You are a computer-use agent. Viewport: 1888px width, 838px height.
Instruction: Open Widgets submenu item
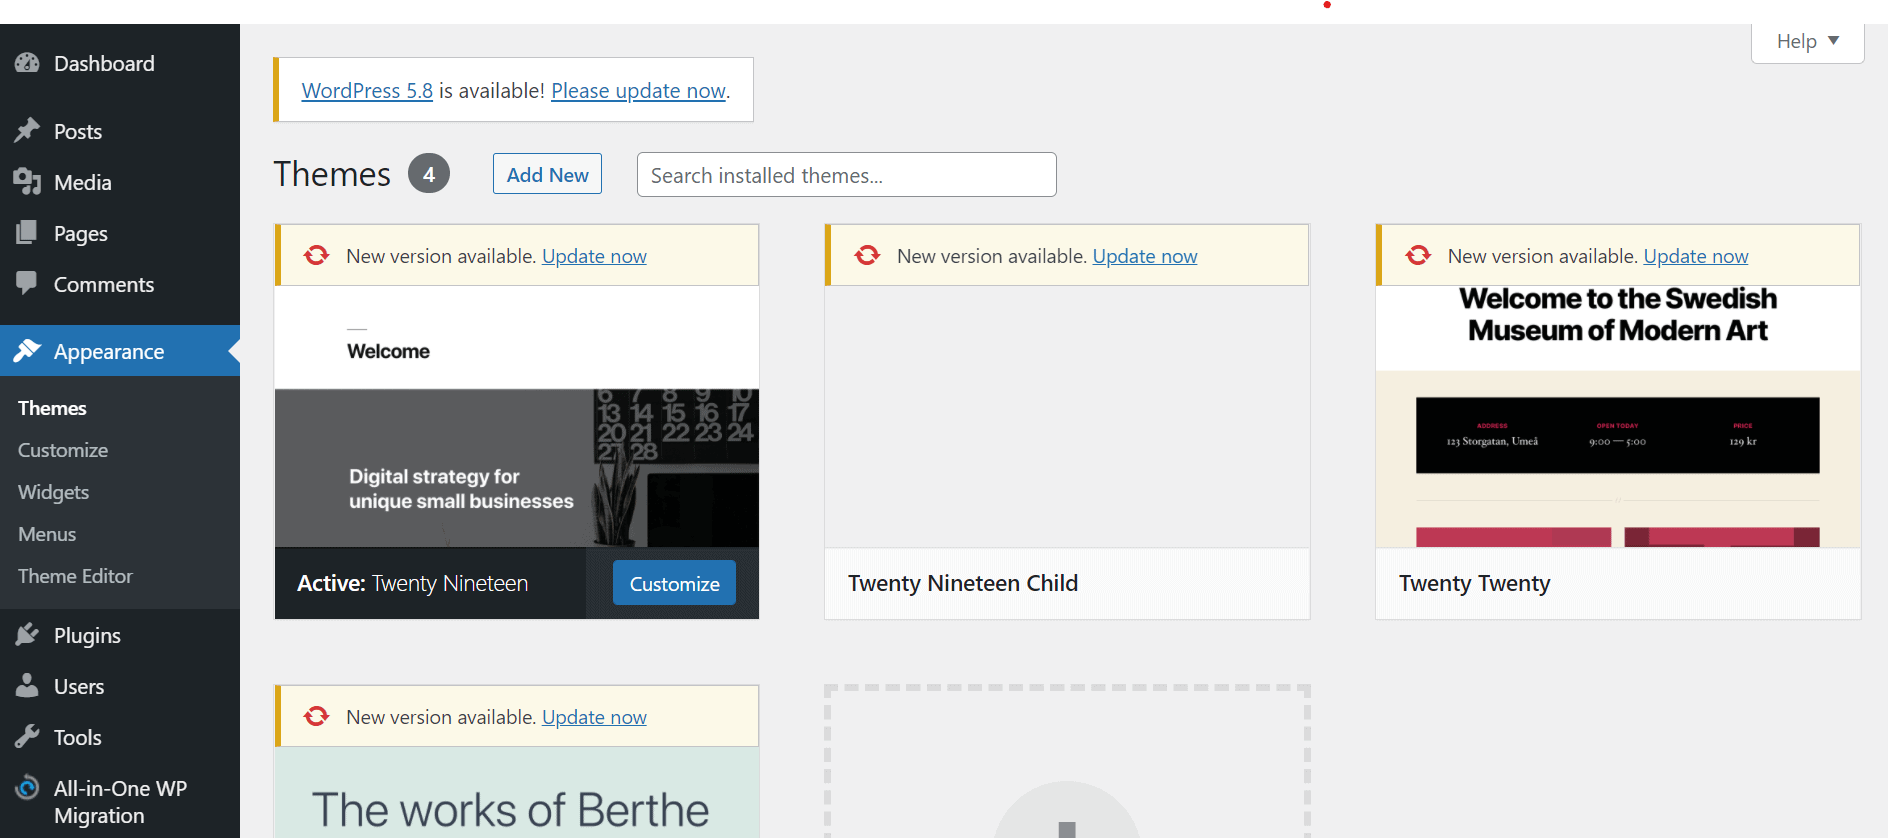pyautogui.click(x=54, y=492)
